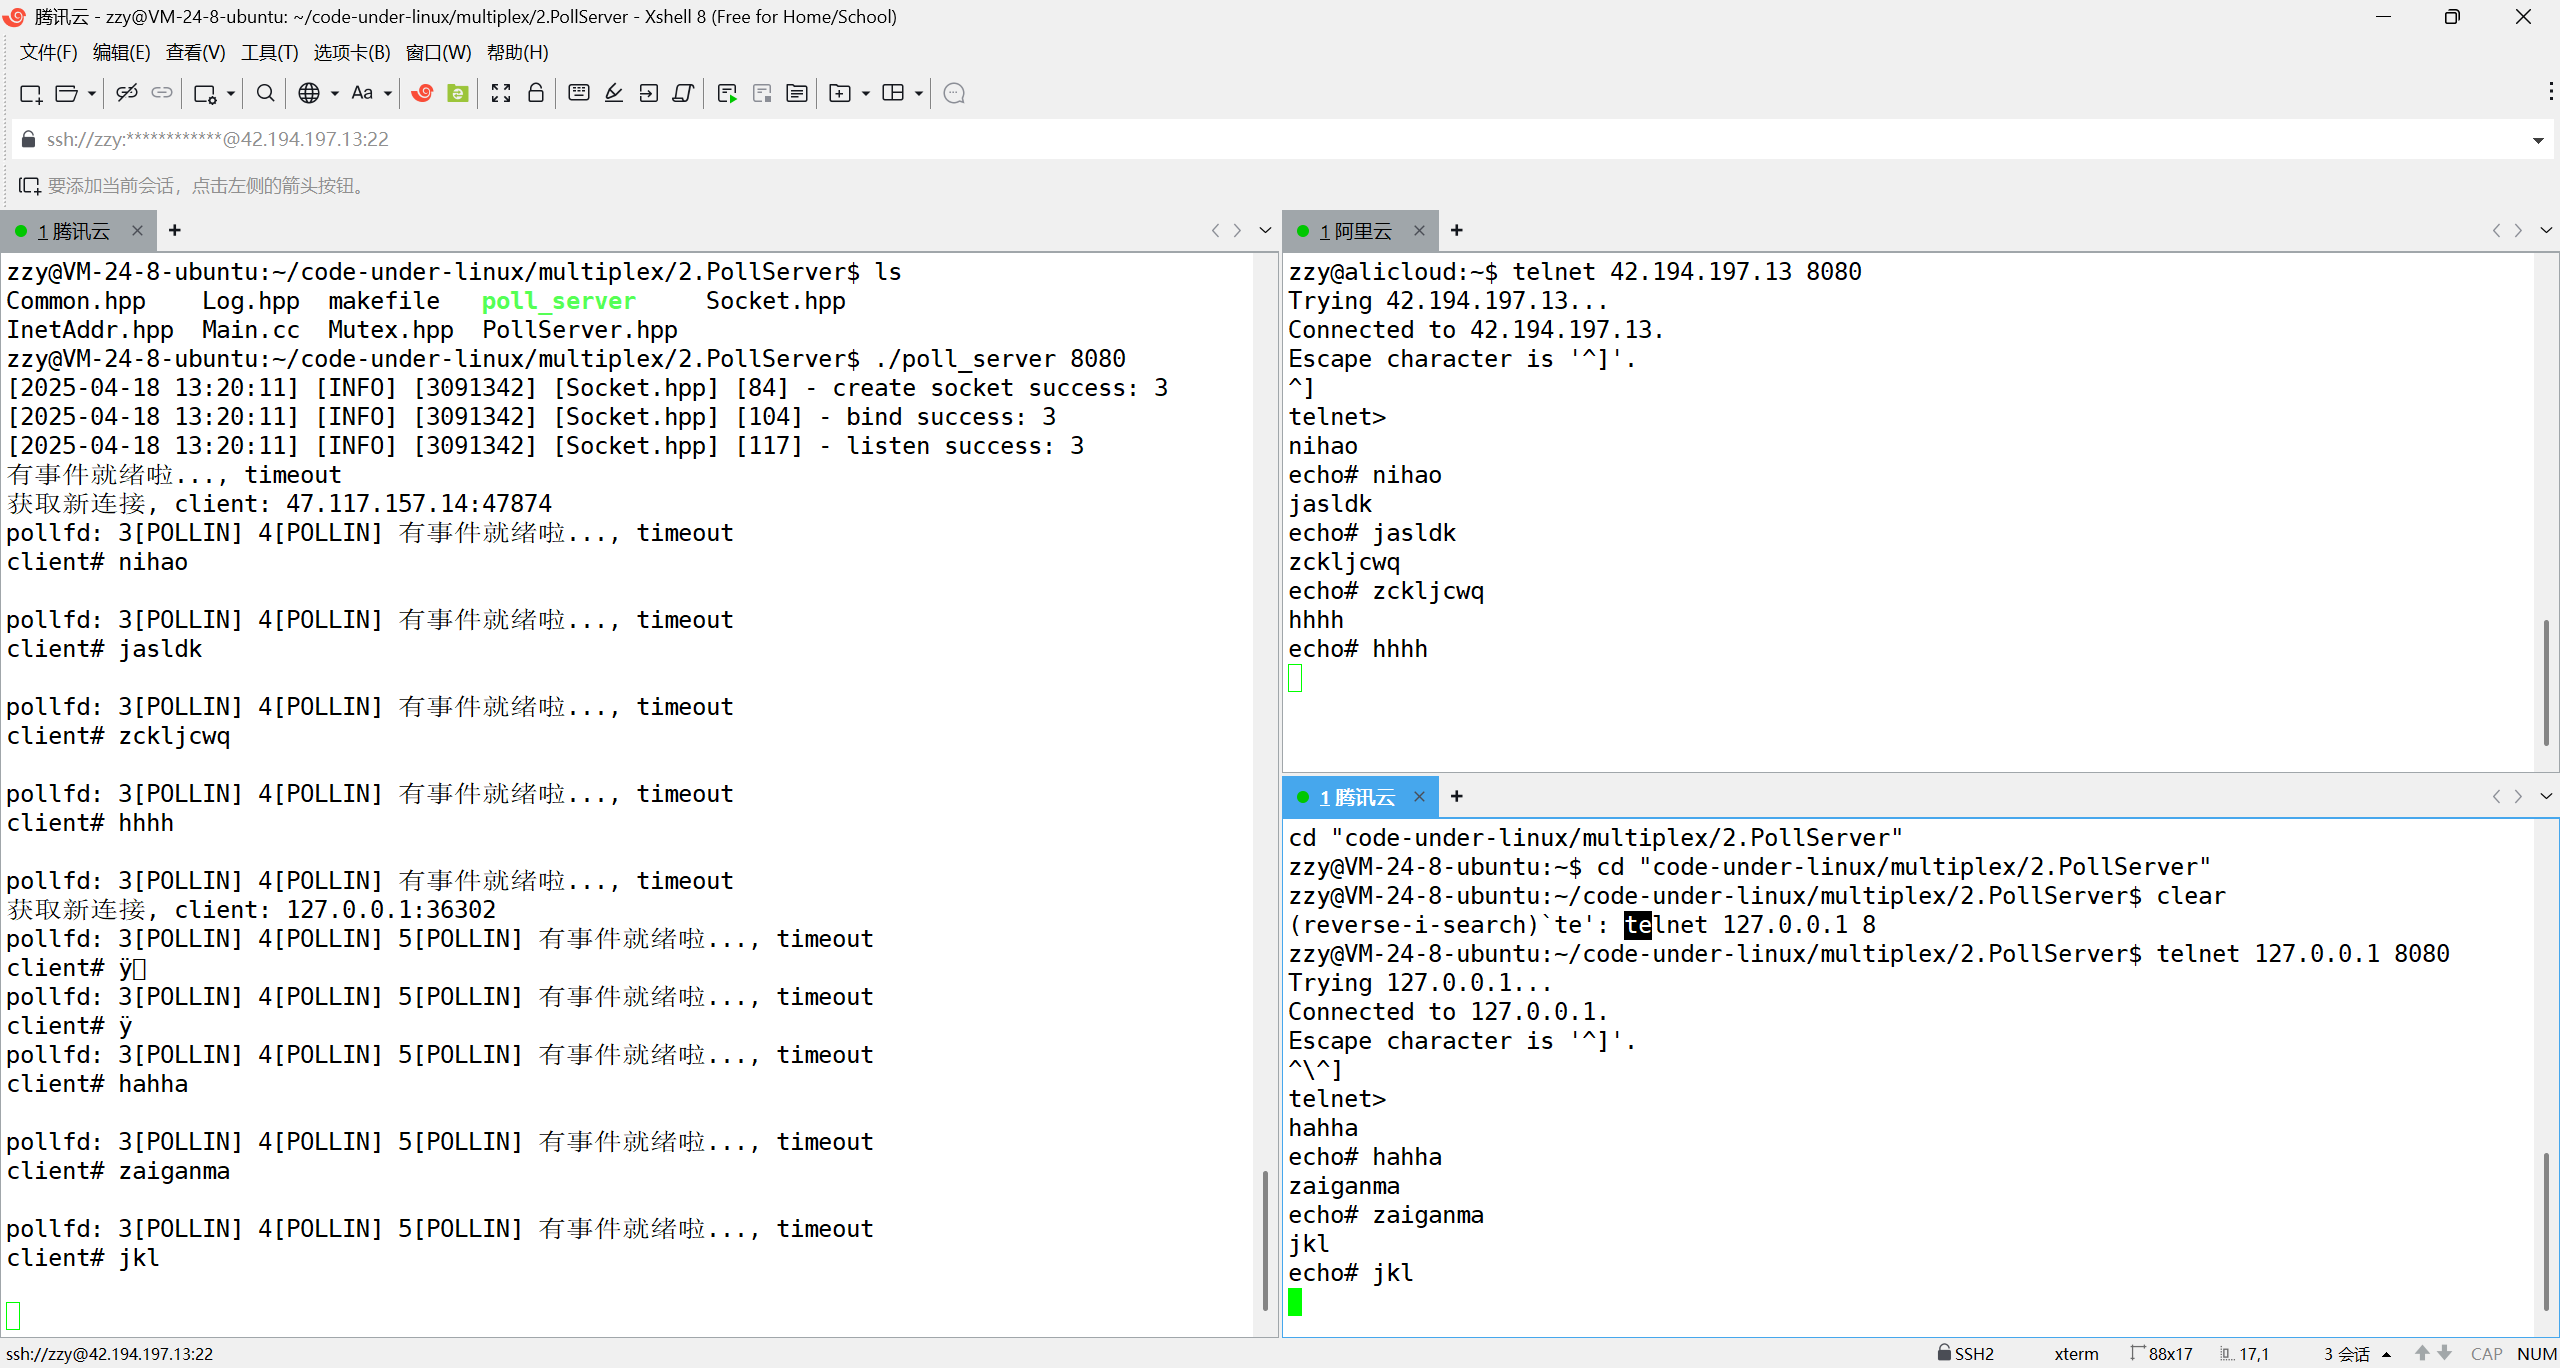
Task: Close the bottom-right 腾讯云 tab
Action: point(1419,796)
